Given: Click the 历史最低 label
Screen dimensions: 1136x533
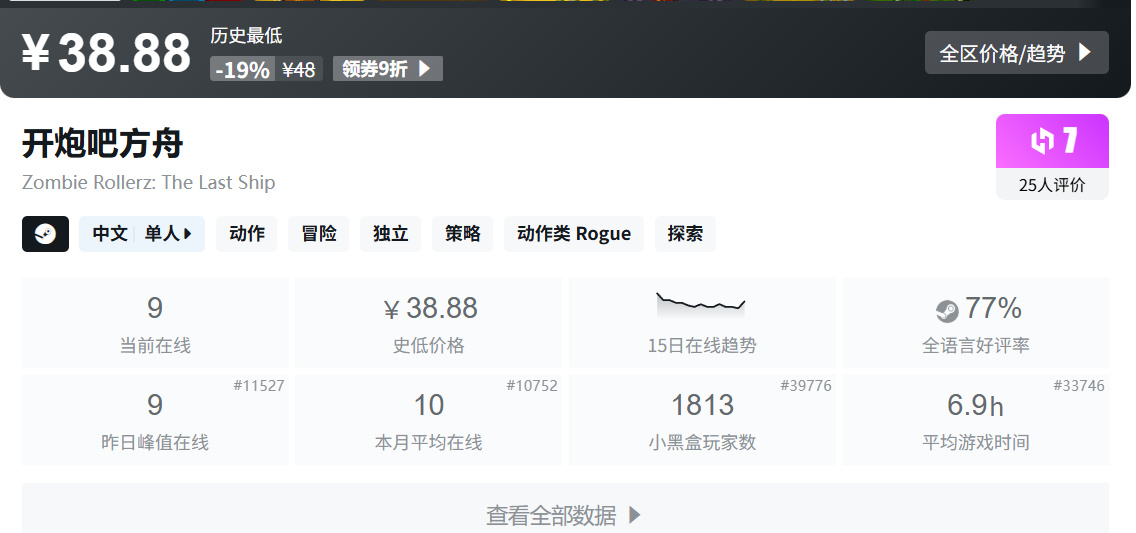Looking at the screenshot, I should [x=246, y=35].
